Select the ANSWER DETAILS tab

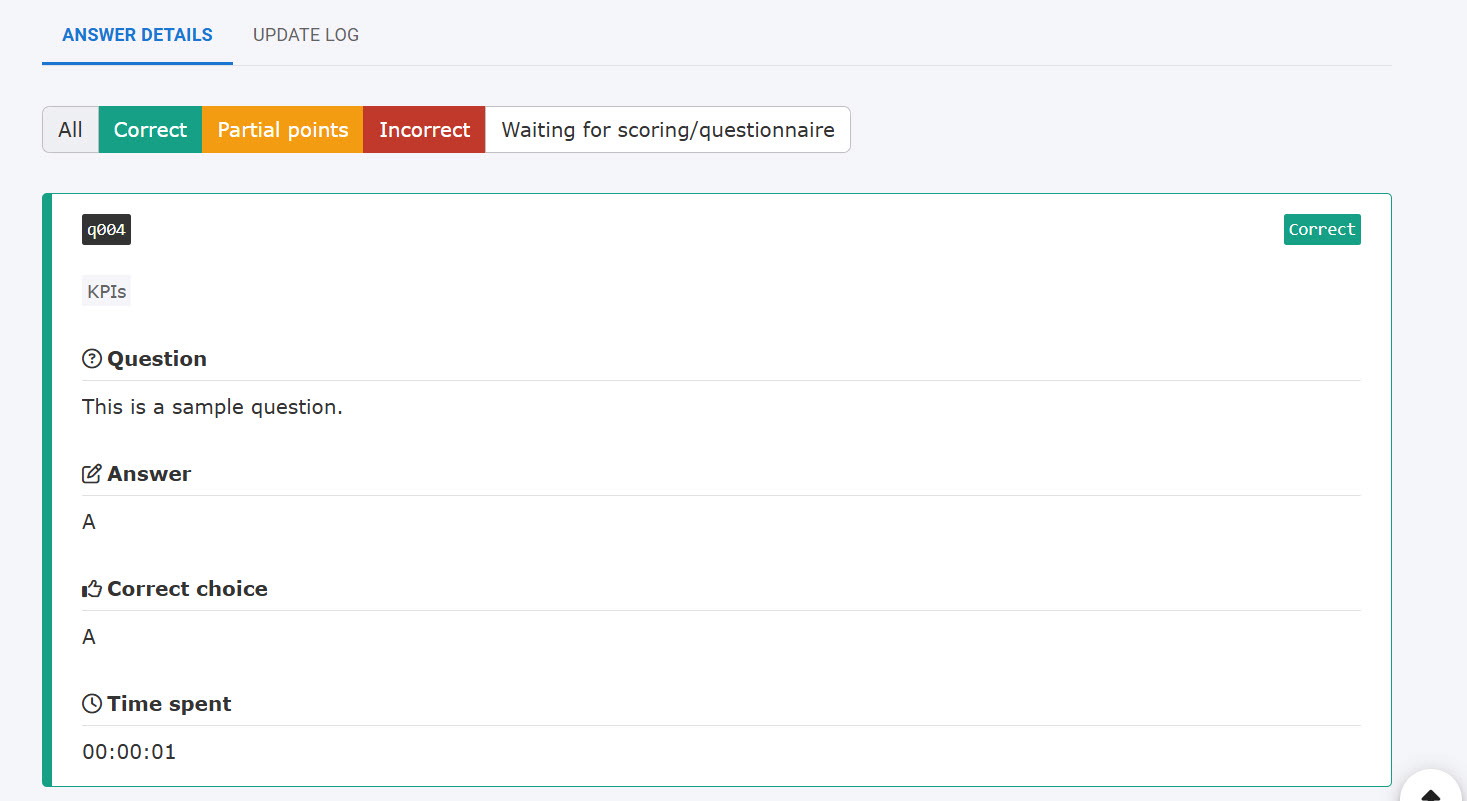point(137,35)
